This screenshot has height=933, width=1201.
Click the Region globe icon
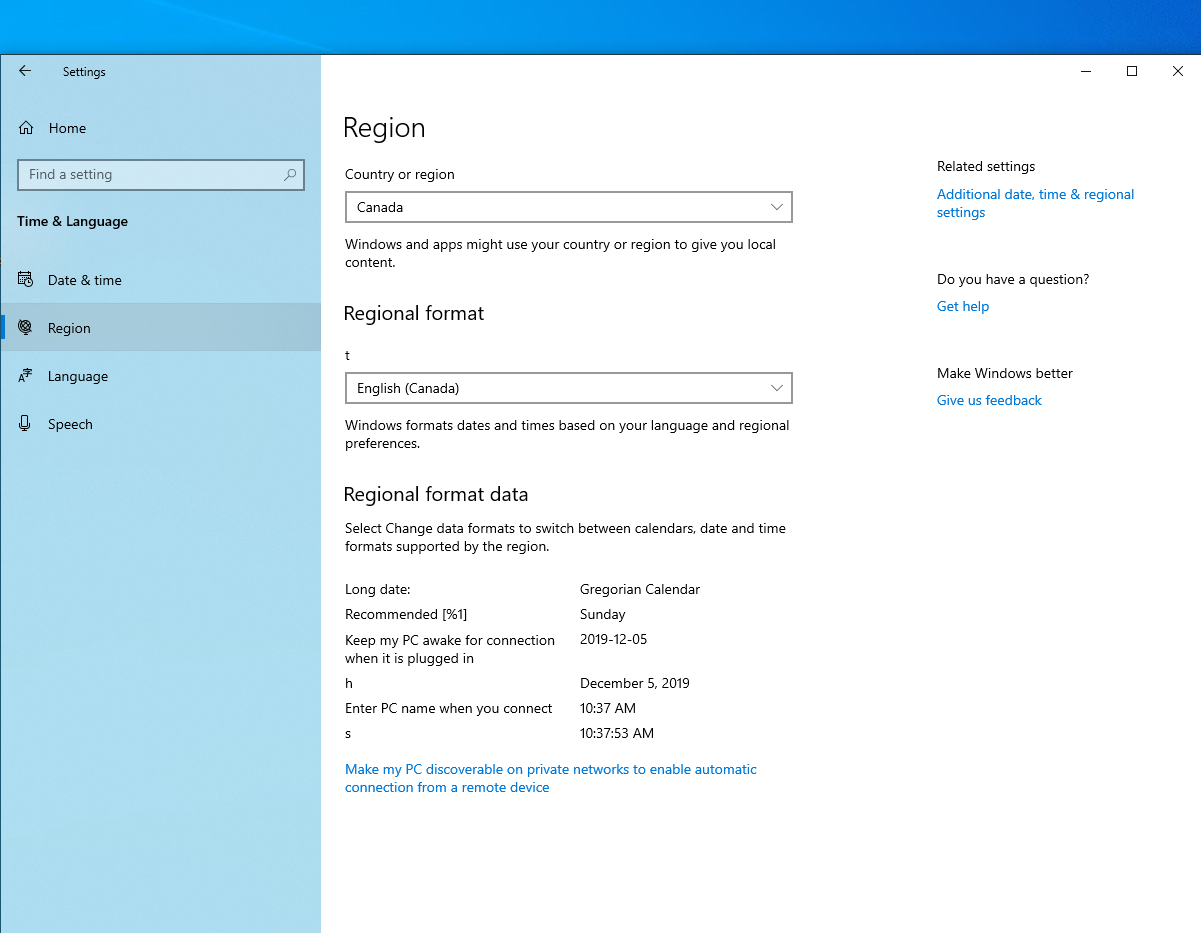[26, 328]
